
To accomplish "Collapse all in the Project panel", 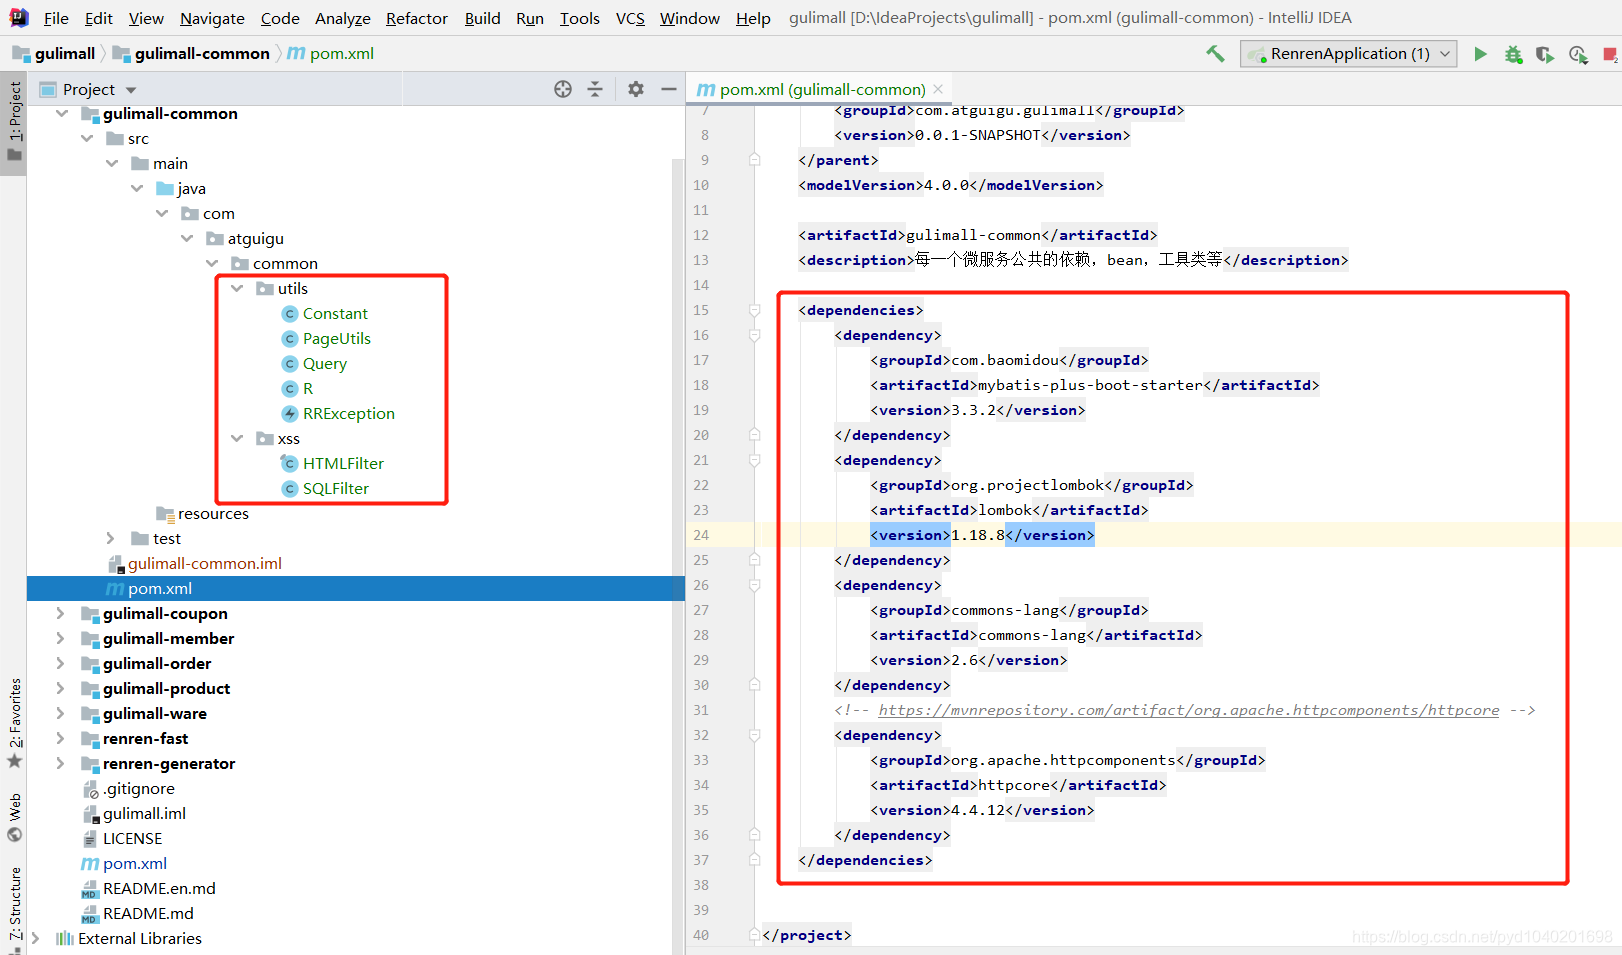I will (595, 89).
